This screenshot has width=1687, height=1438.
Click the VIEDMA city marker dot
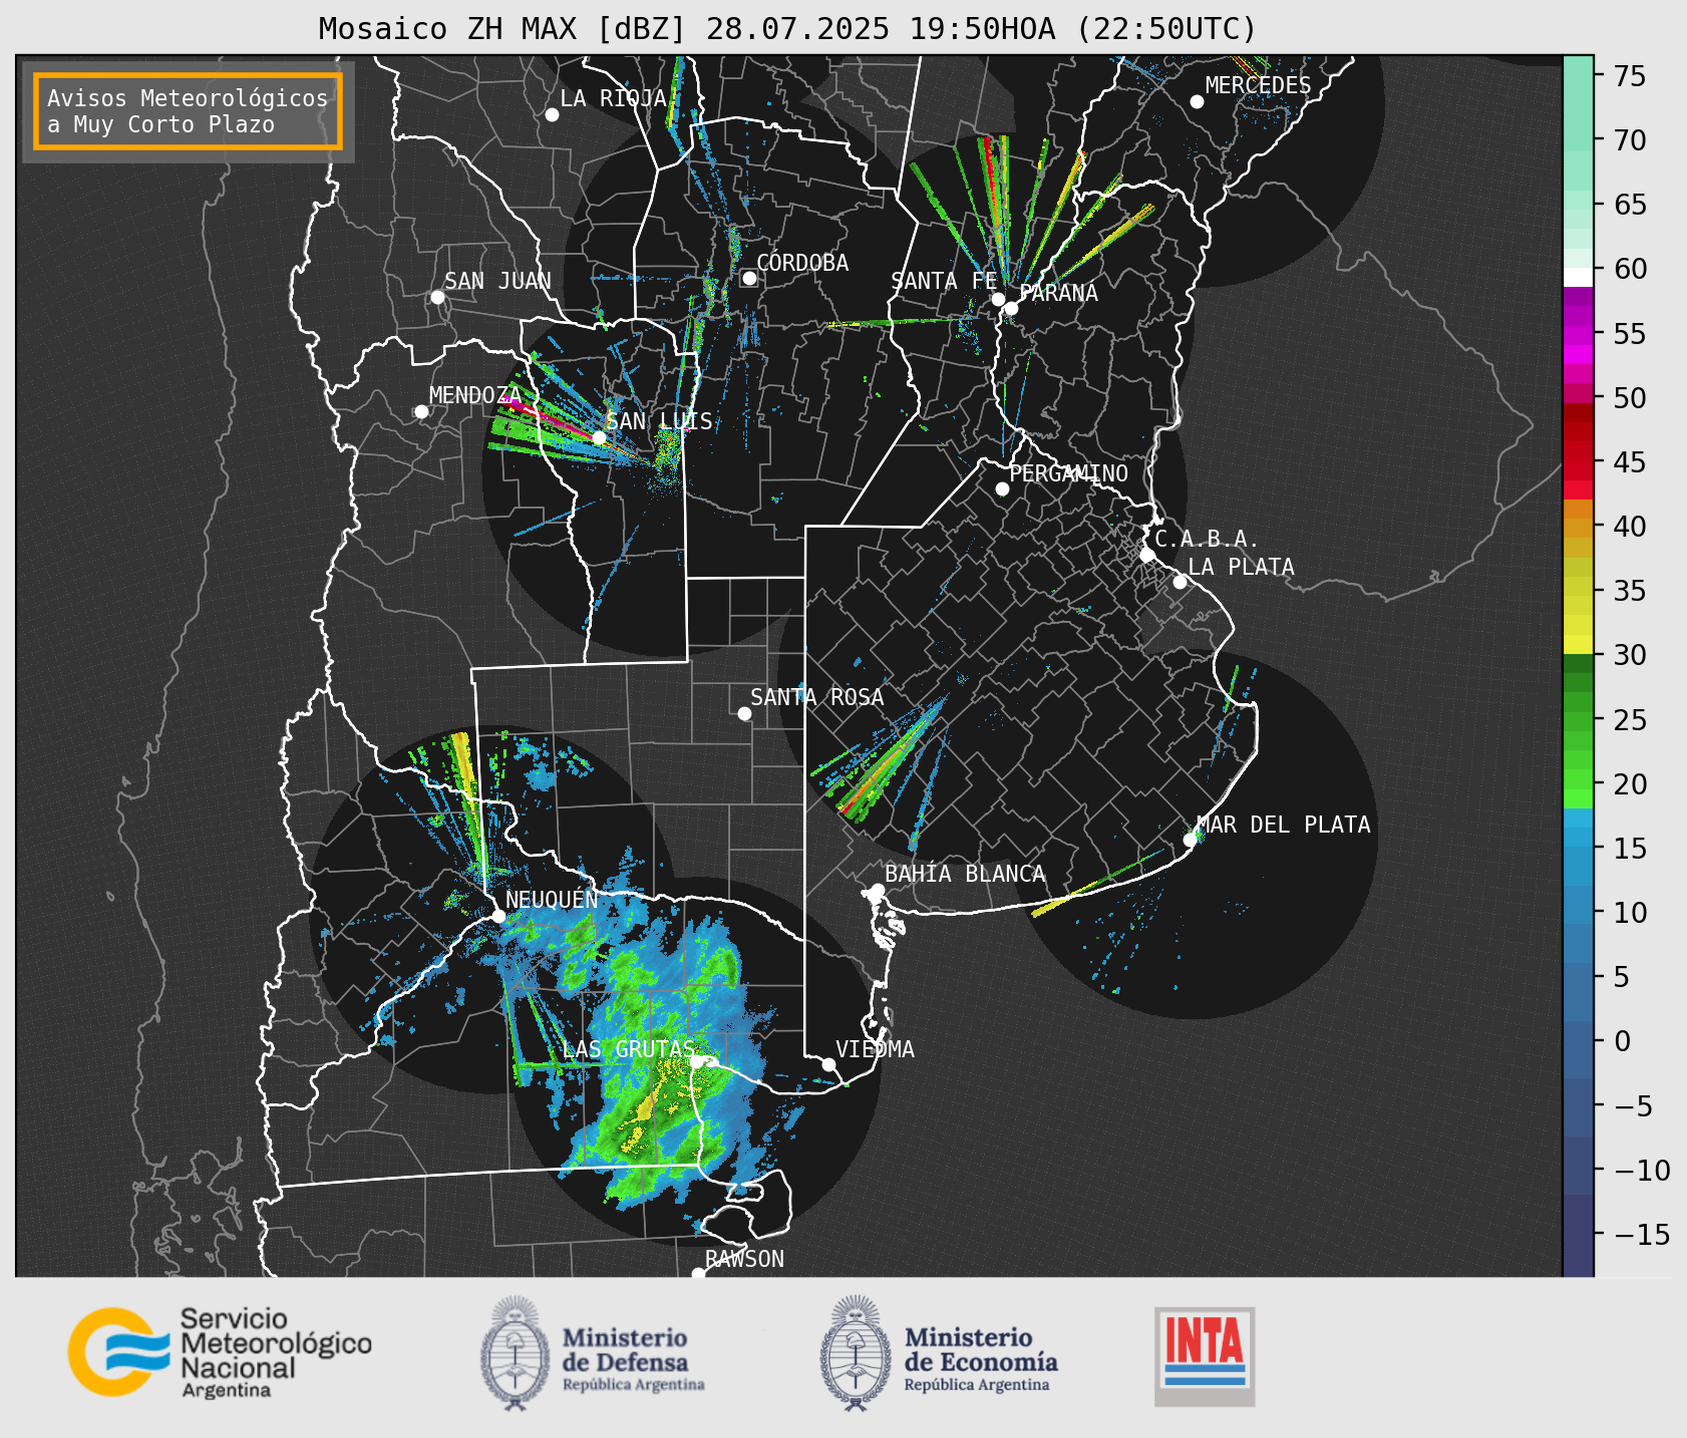coord(829,1064)
